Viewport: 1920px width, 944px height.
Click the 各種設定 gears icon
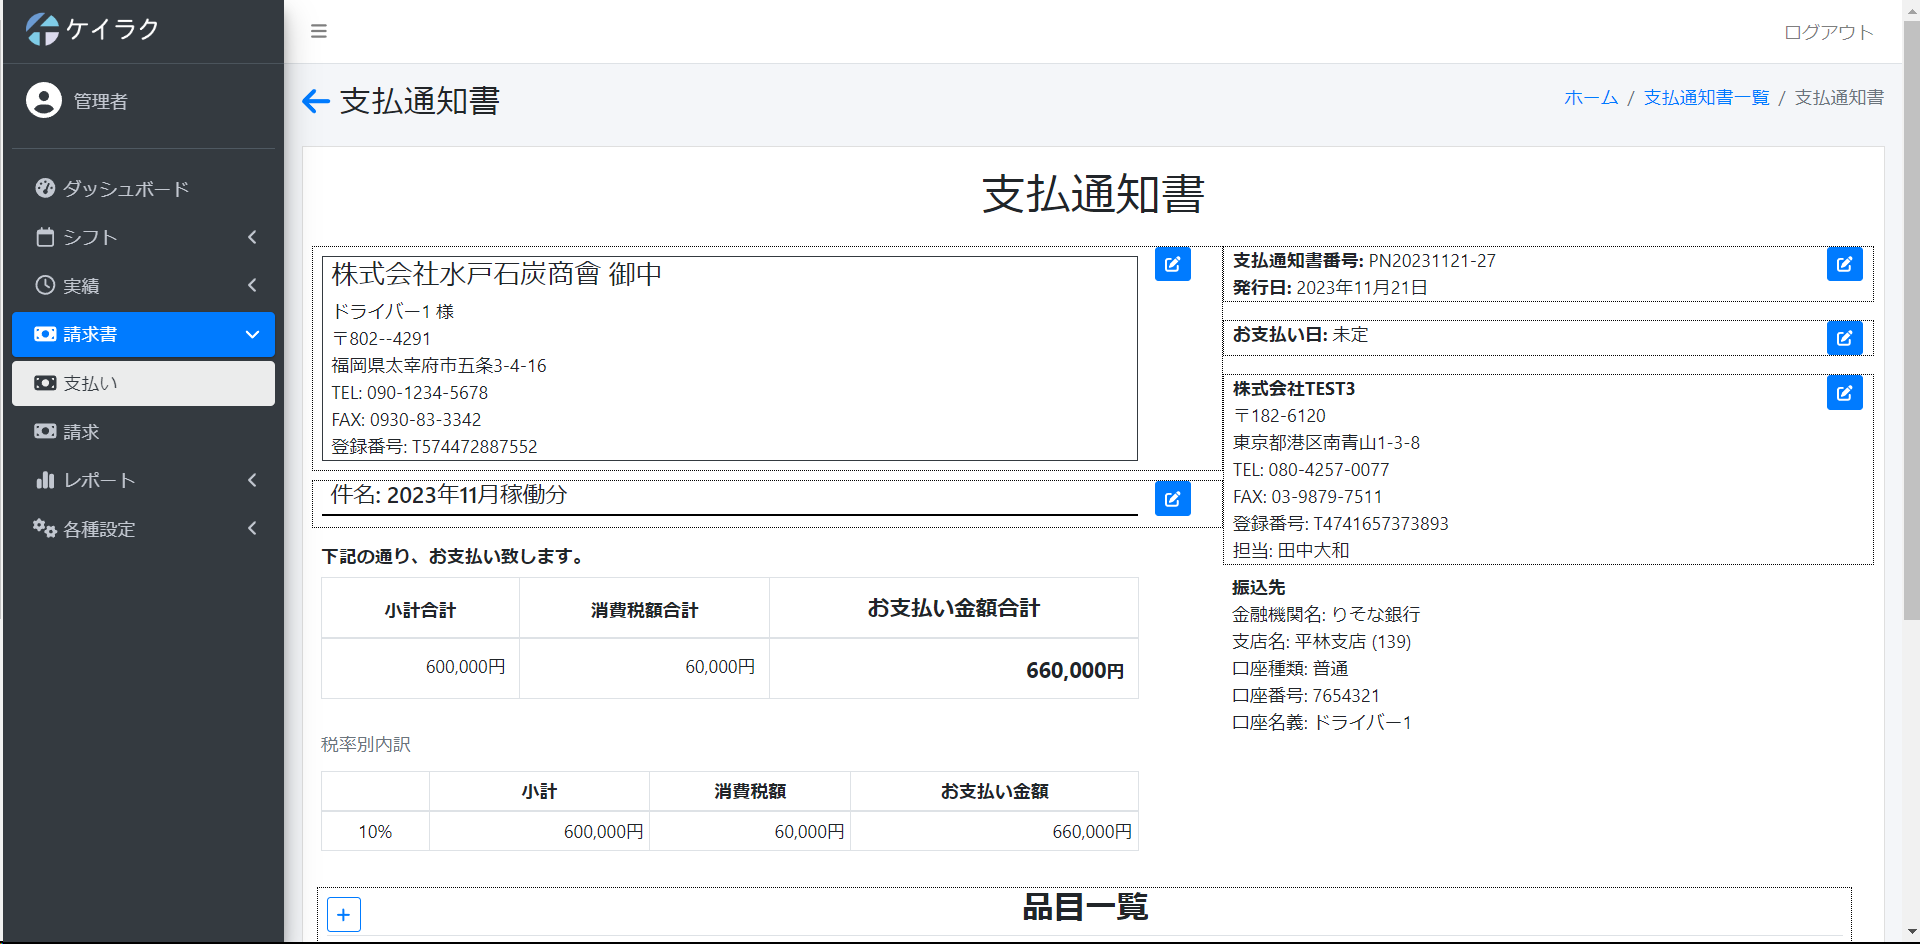tap(45, 528)
